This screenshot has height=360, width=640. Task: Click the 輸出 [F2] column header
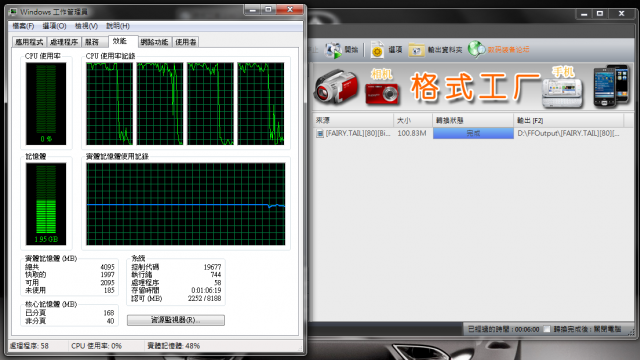point(569,120)
